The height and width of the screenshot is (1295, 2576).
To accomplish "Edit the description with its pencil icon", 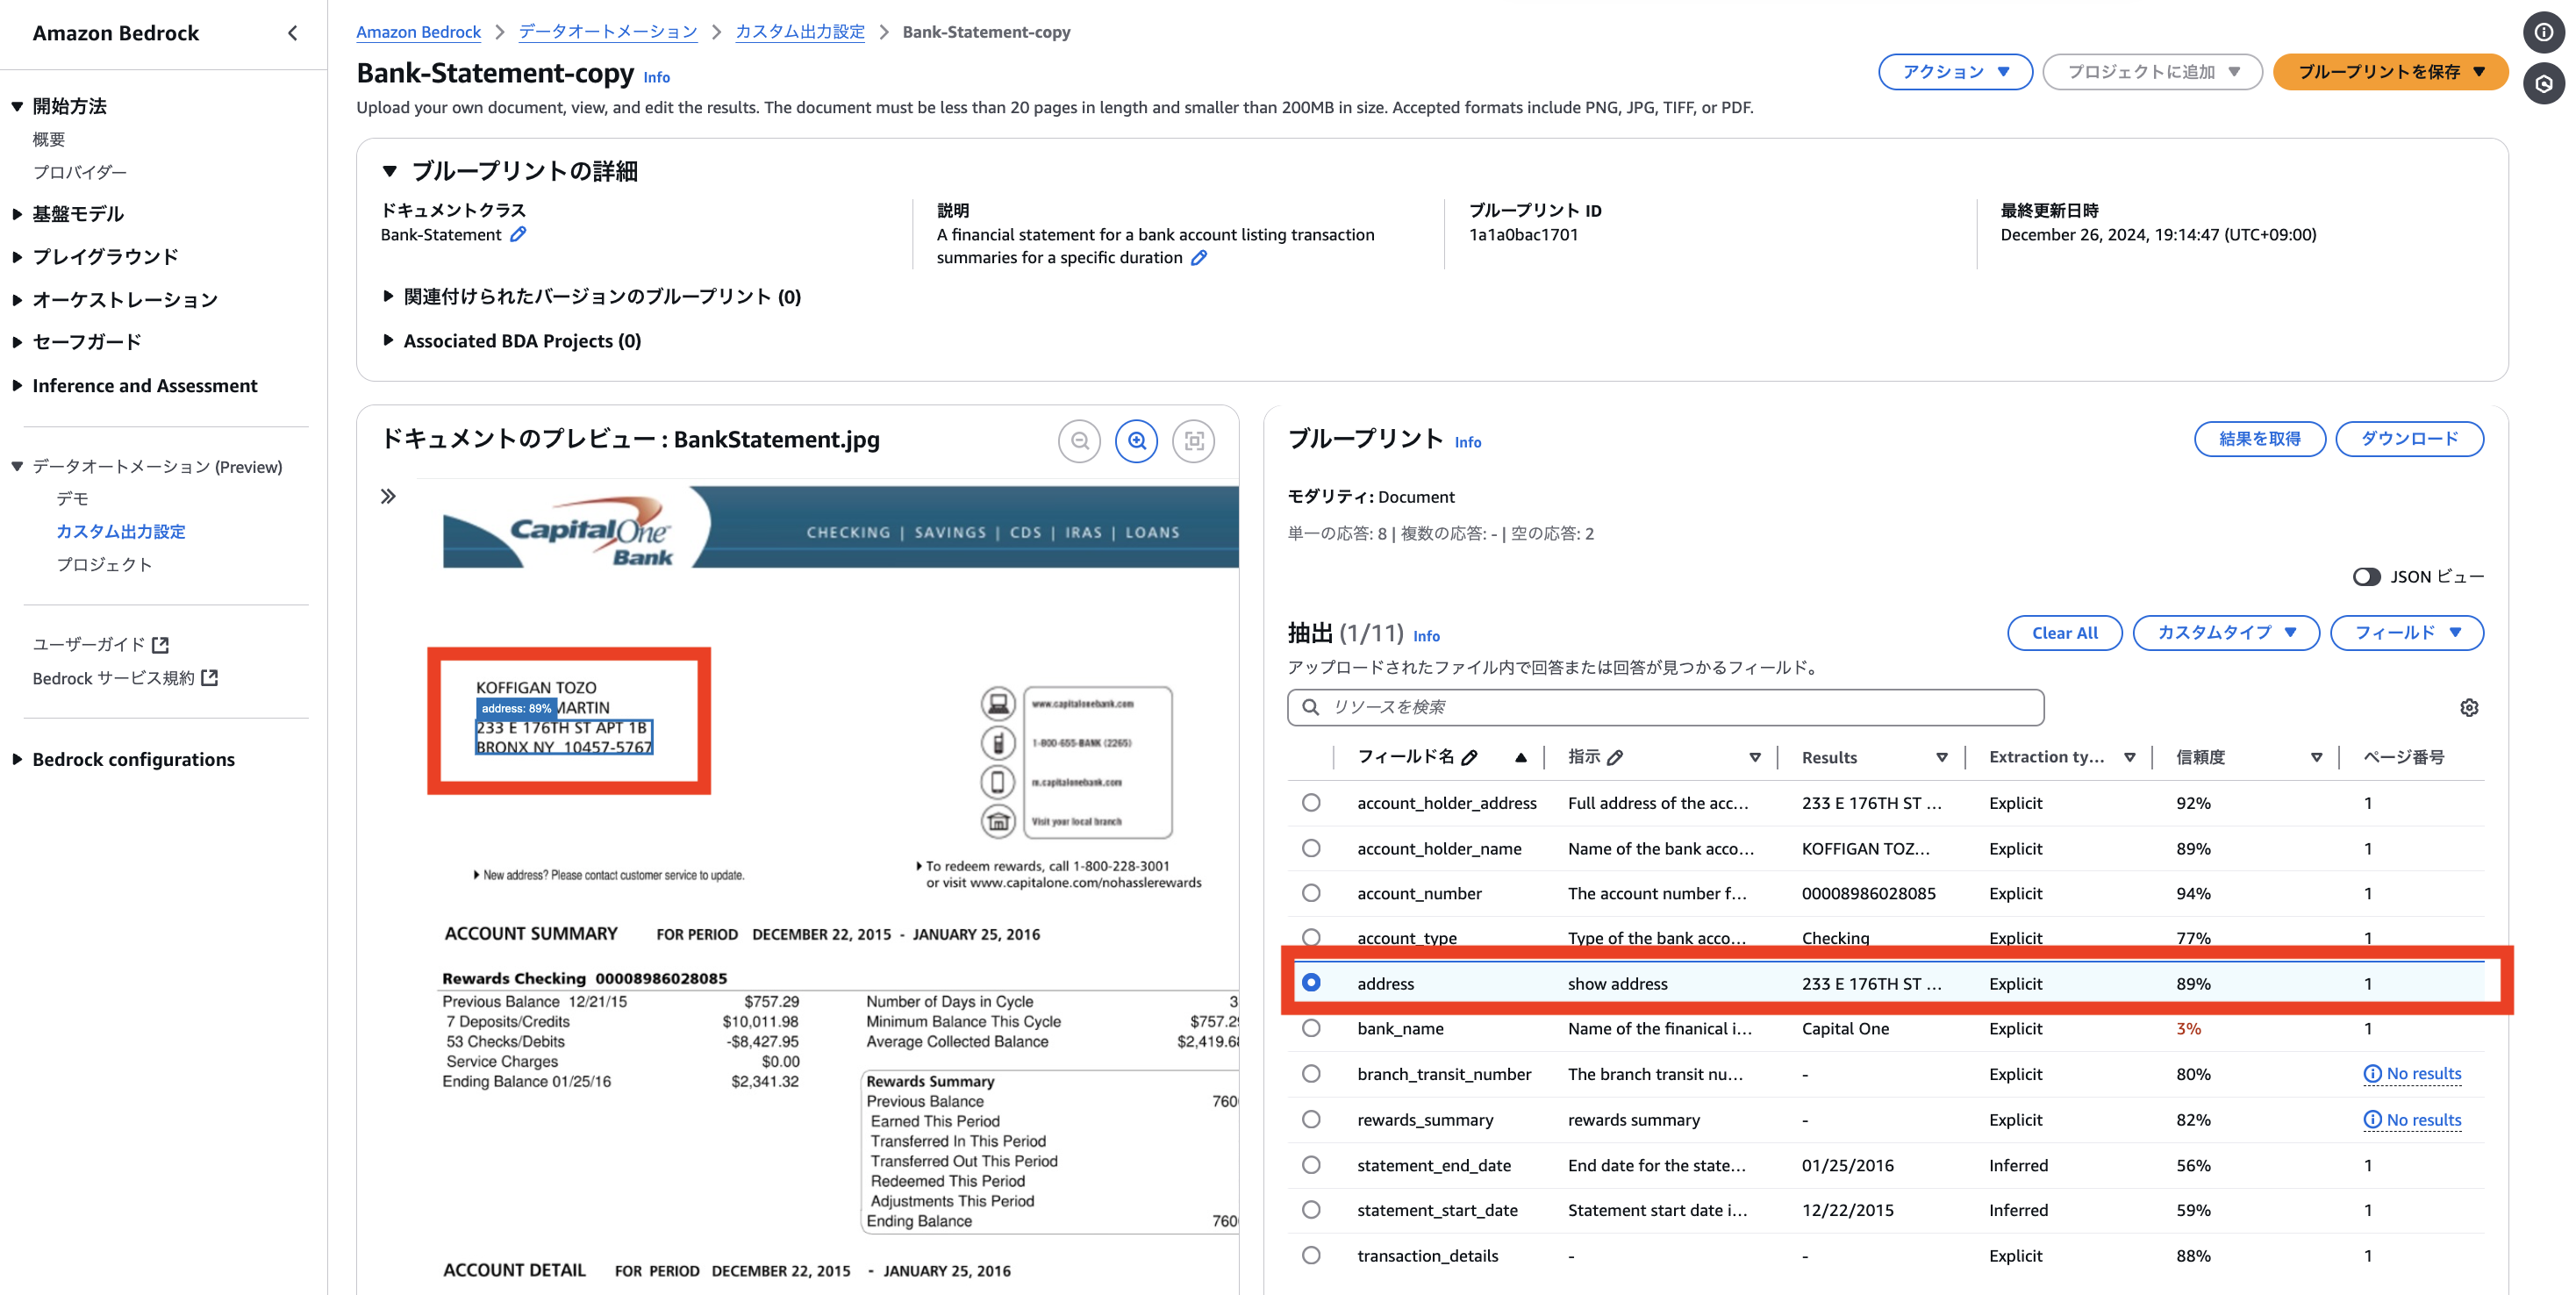I will 1199,258.
